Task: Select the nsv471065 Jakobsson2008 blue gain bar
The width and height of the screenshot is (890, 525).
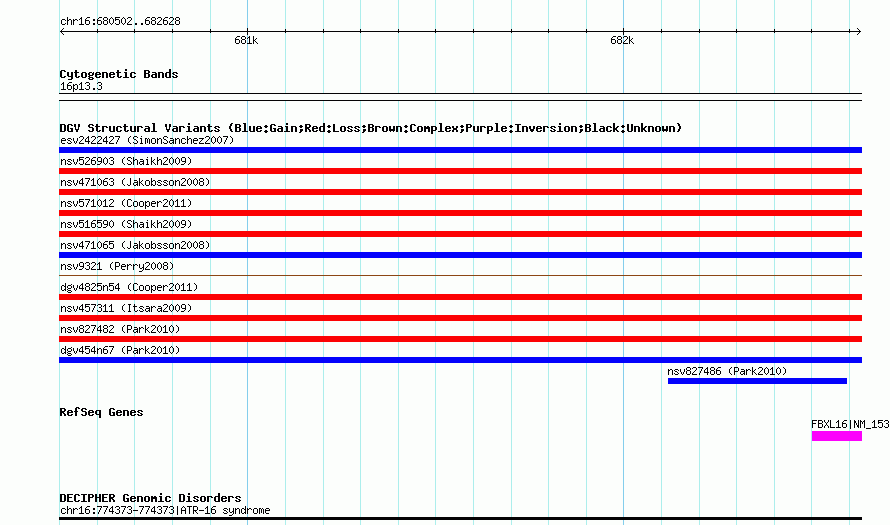Action: [x=460, y=255]
